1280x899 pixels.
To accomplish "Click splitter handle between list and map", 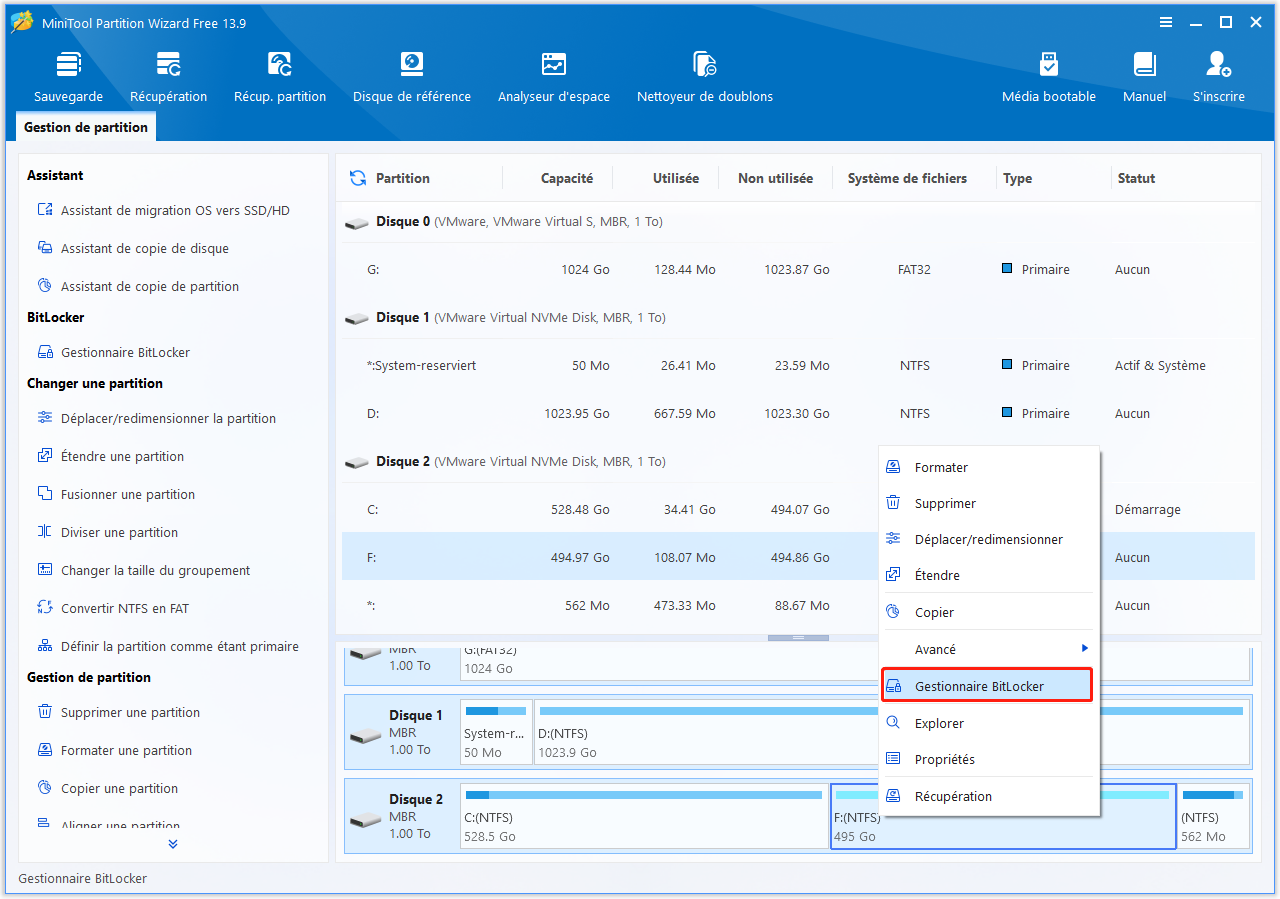I will click(x=798, y=637).
